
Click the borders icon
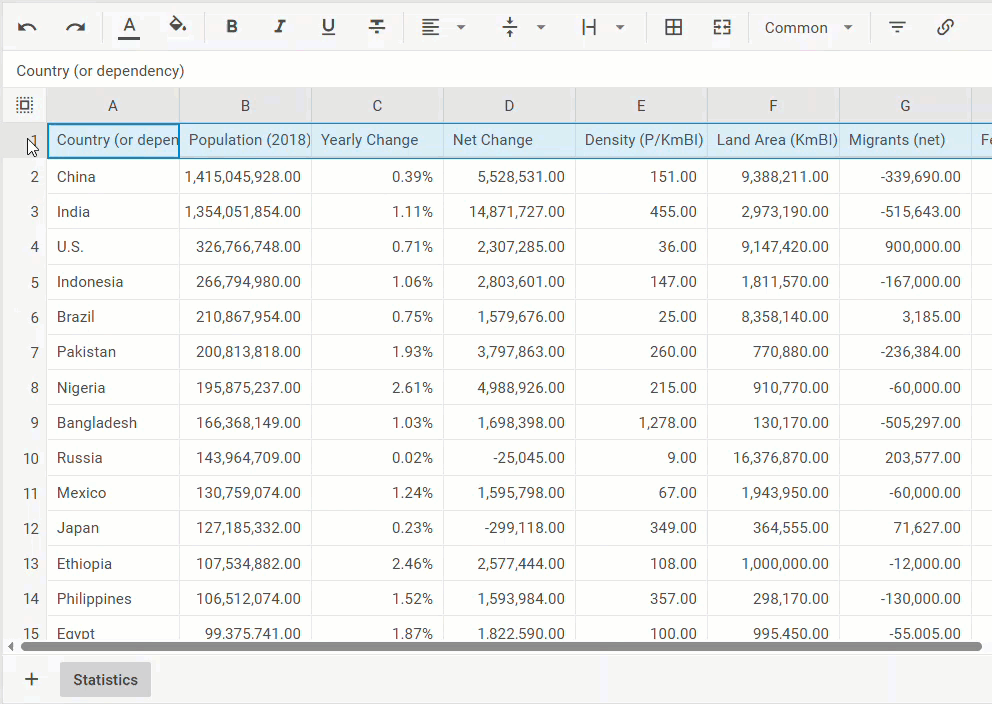[x=673, y=27]
